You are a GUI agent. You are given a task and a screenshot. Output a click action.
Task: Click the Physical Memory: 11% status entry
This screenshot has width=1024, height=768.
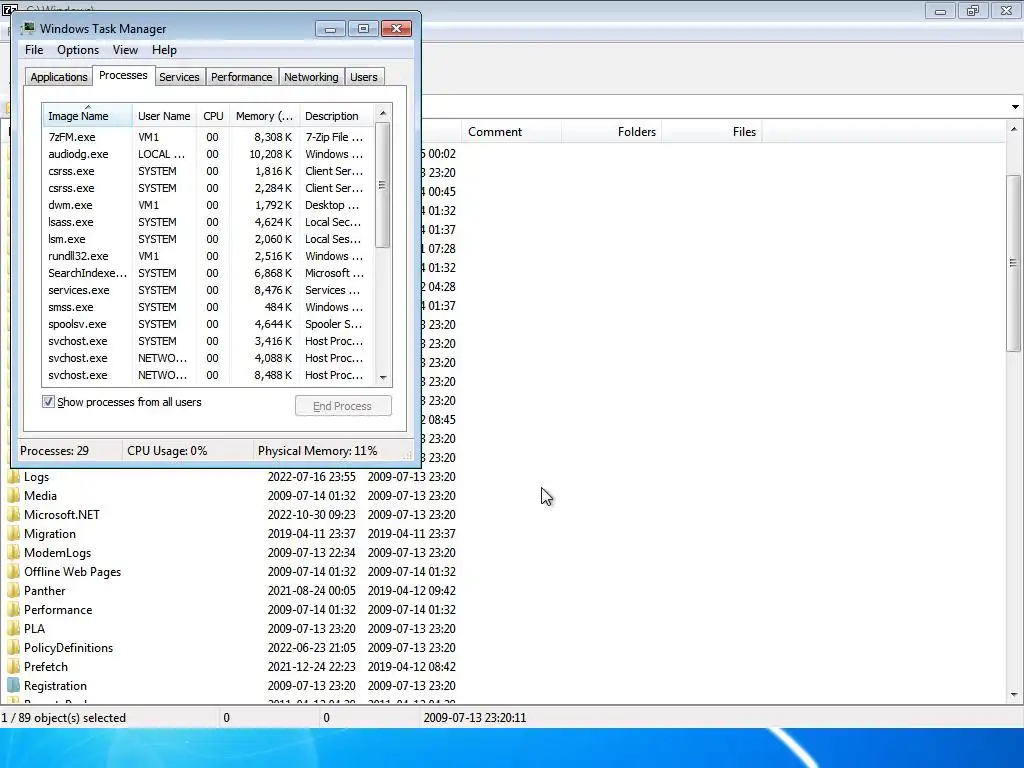click(317, 451)
